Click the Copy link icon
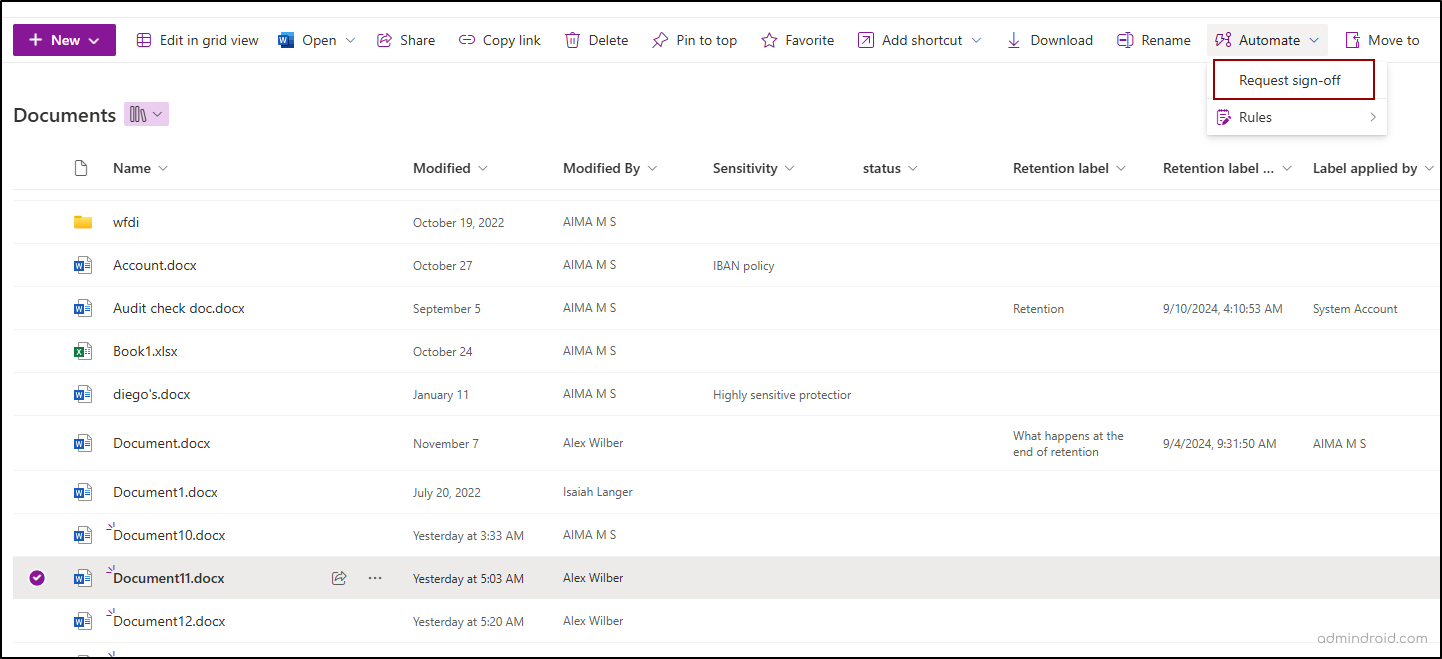1442x659 pixels. [467, 40]
